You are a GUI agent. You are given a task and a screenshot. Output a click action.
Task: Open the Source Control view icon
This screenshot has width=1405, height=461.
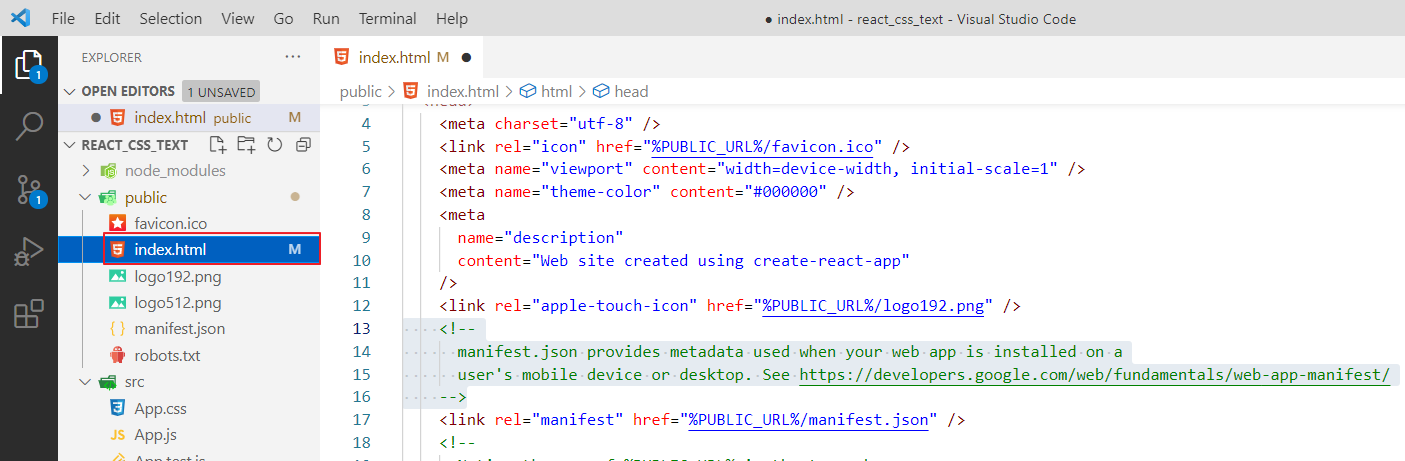click(28, 189)
